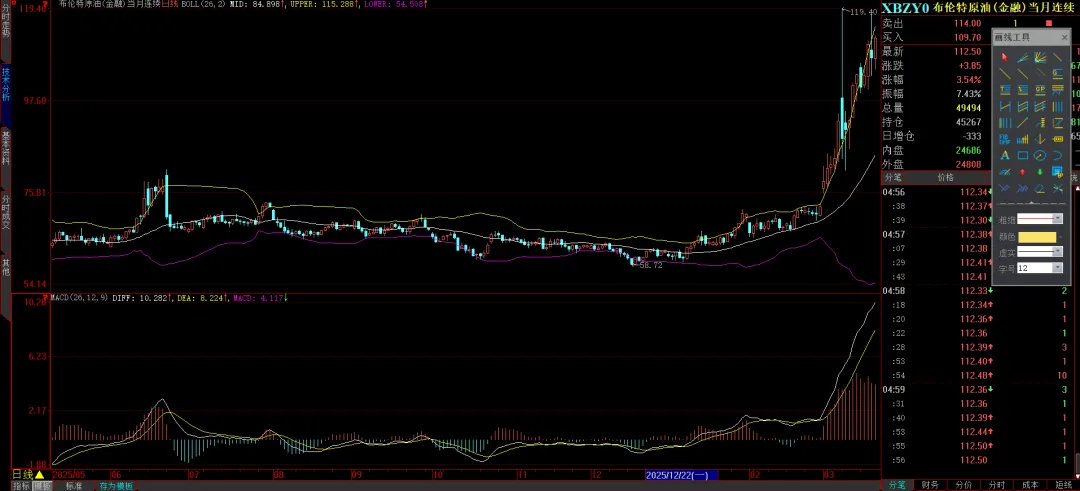Click the highlighted date 2025/12/22(一) marker

click(x=681, y=475)
